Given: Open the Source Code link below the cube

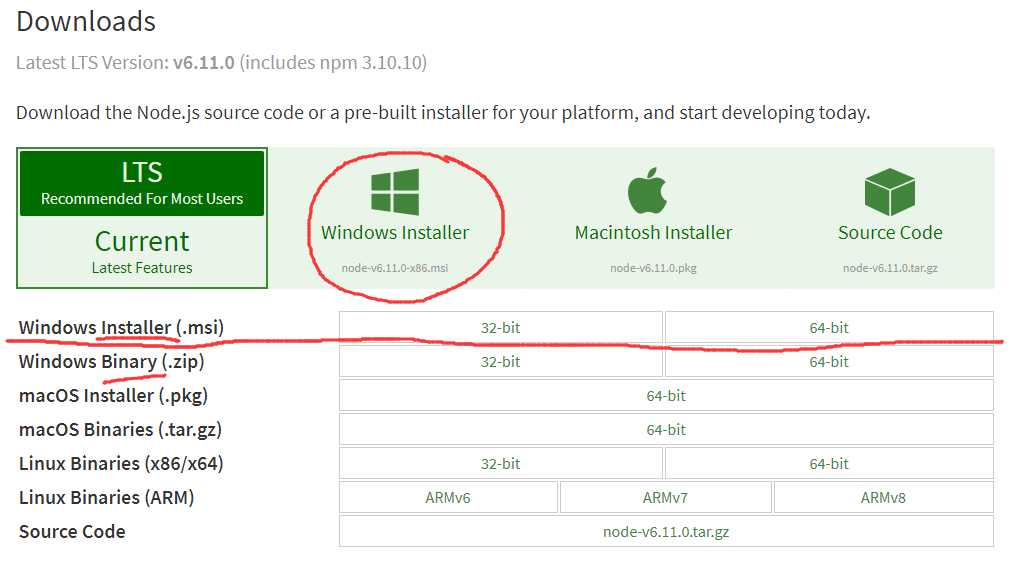Looking at the screenshot, I should point(890,233).
